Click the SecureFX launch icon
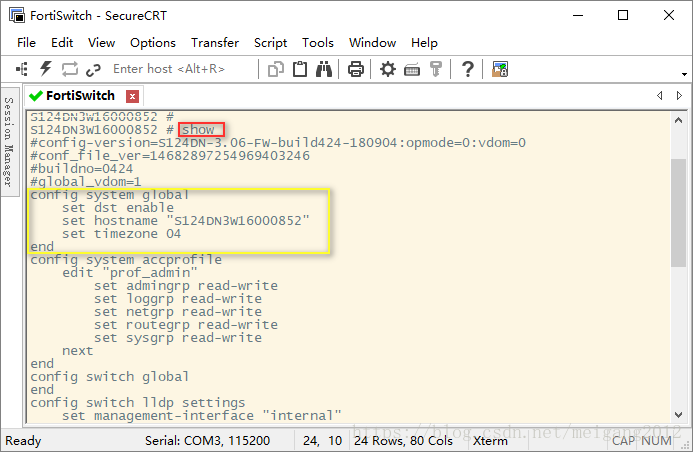 click(x=500, y=69)
